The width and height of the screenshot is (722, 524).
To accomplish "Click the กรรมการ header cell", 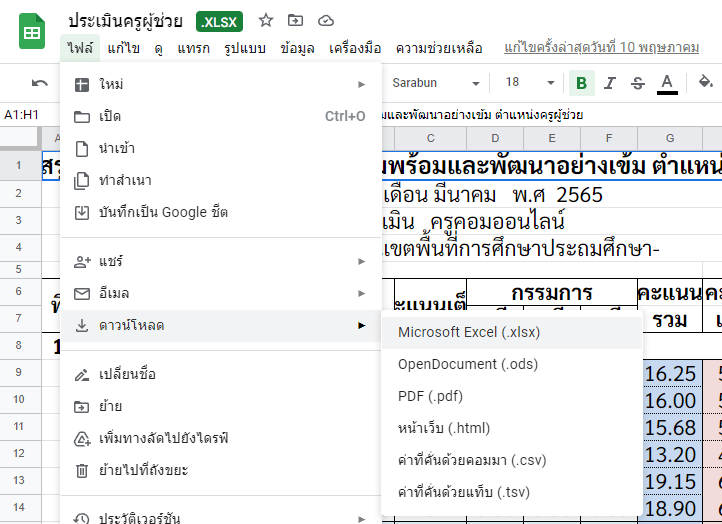I will click(552, 292).
